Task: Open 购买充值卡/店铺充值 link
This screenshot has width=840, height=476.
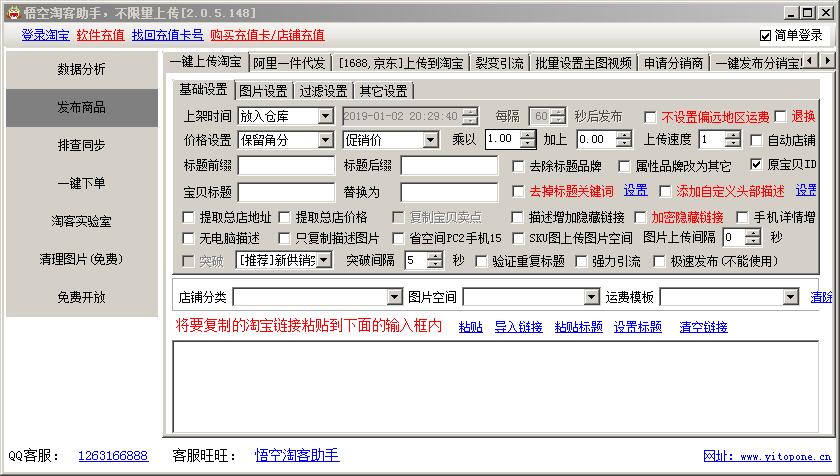Action: pos(267,35)
